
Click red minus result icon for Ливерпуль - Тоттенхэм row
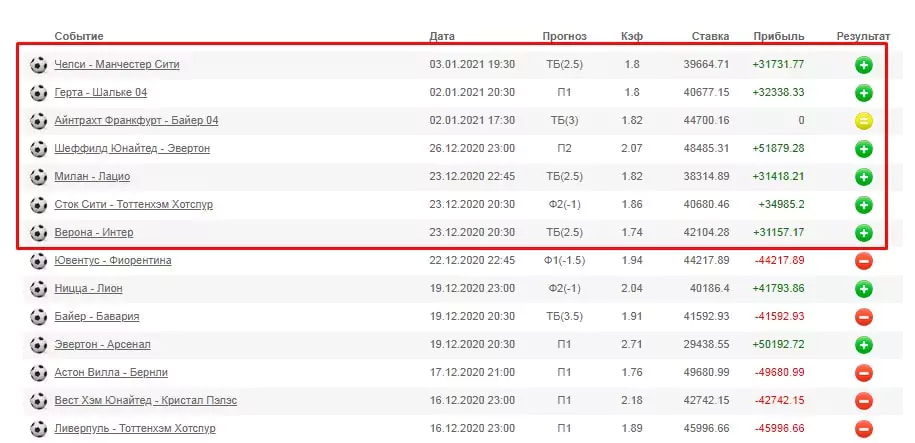point(864,429)
